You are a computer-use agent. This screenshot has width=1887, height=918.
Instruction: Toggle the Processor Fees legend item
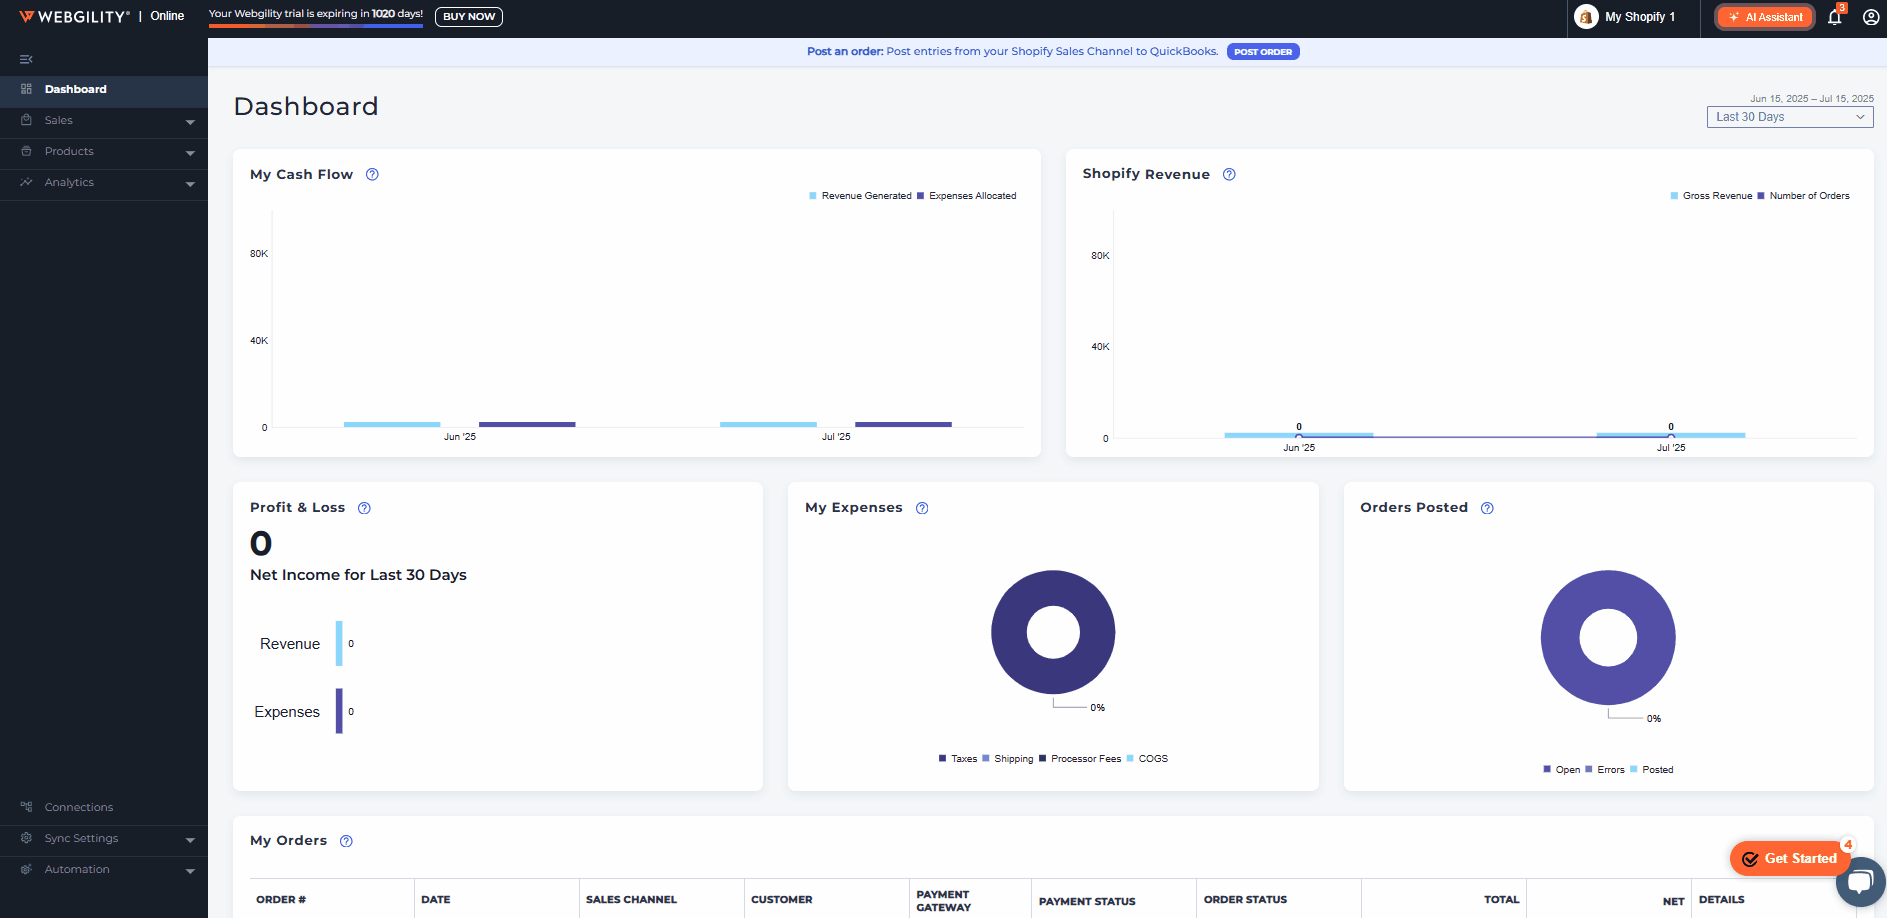tap(1085, 759)
